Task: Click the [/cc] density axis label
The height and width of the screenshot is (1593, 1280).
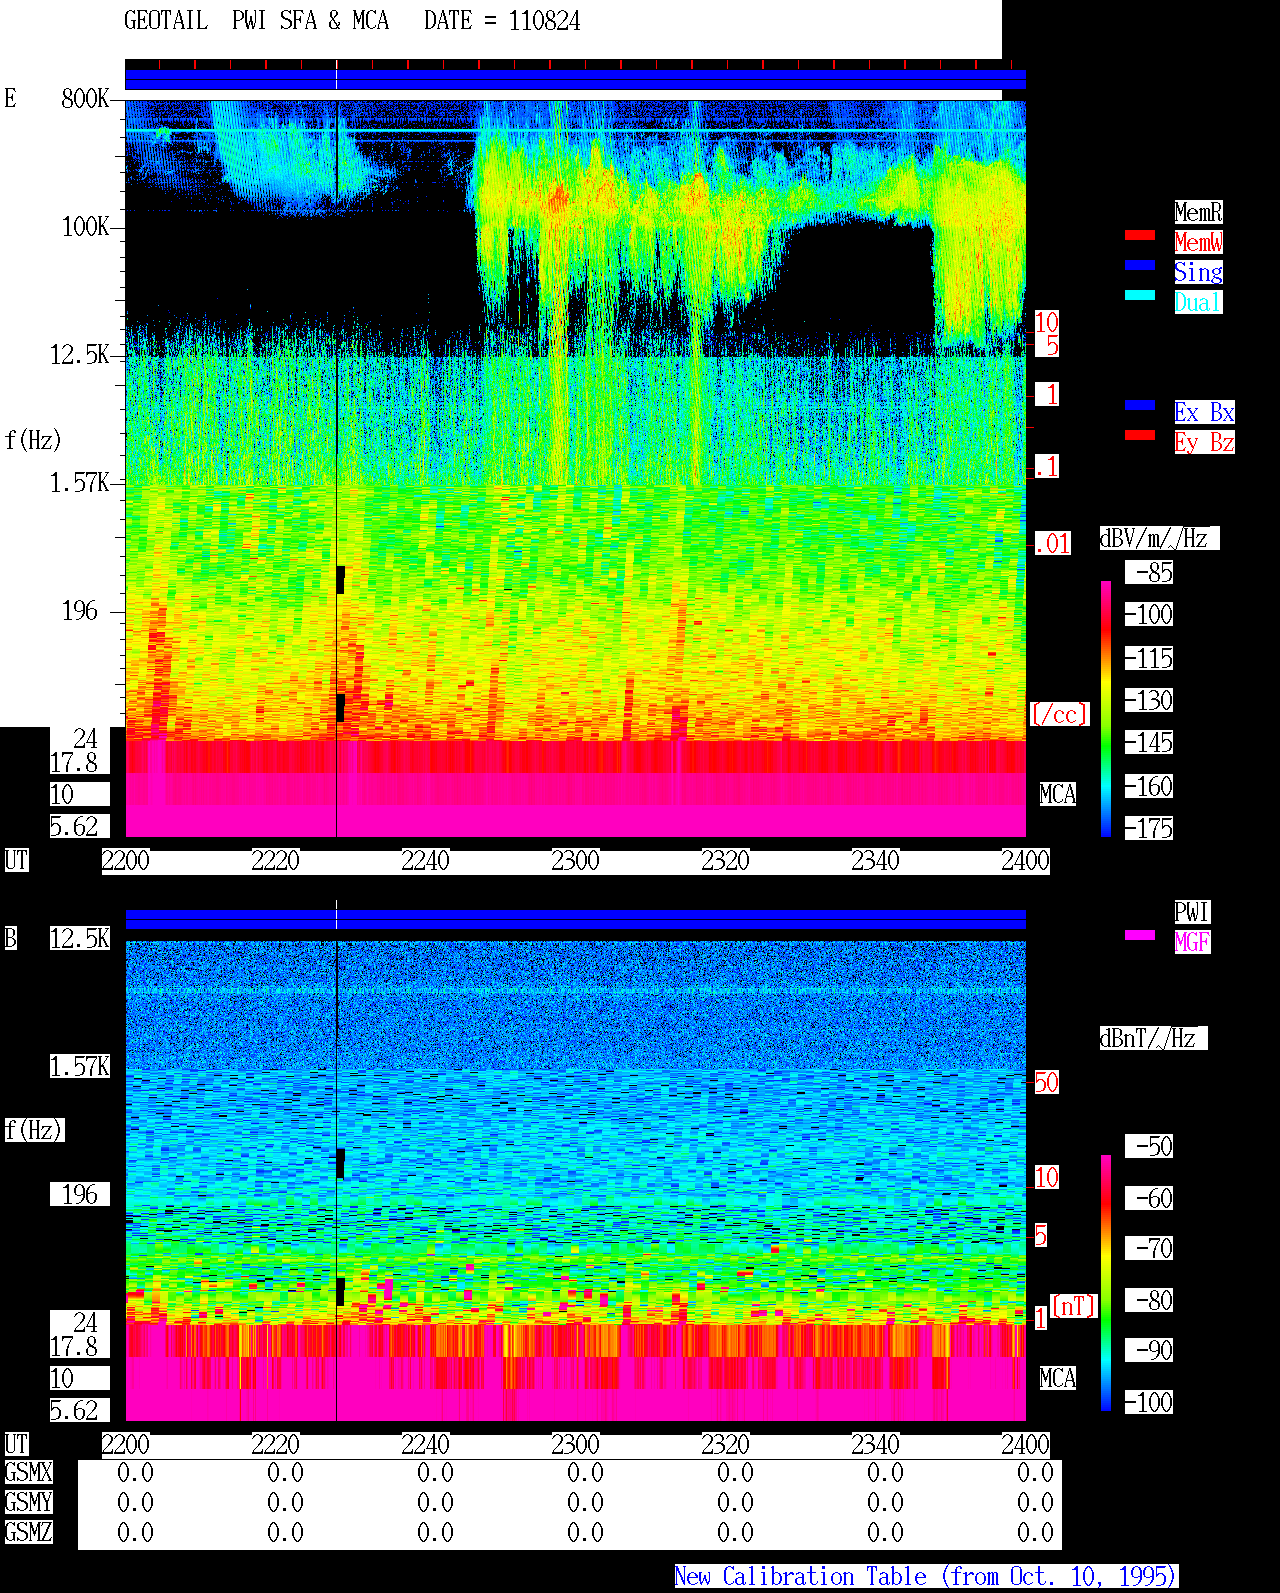Action: coord(1059,715)
